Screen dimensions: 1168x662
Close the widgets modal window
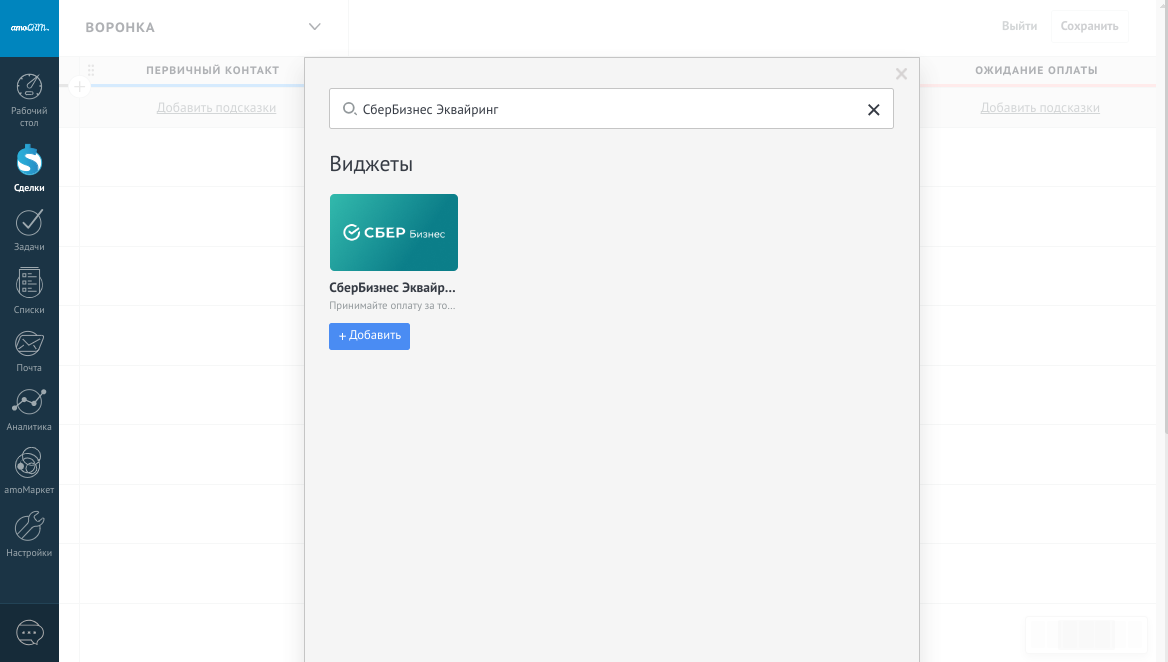pos(901,74)
